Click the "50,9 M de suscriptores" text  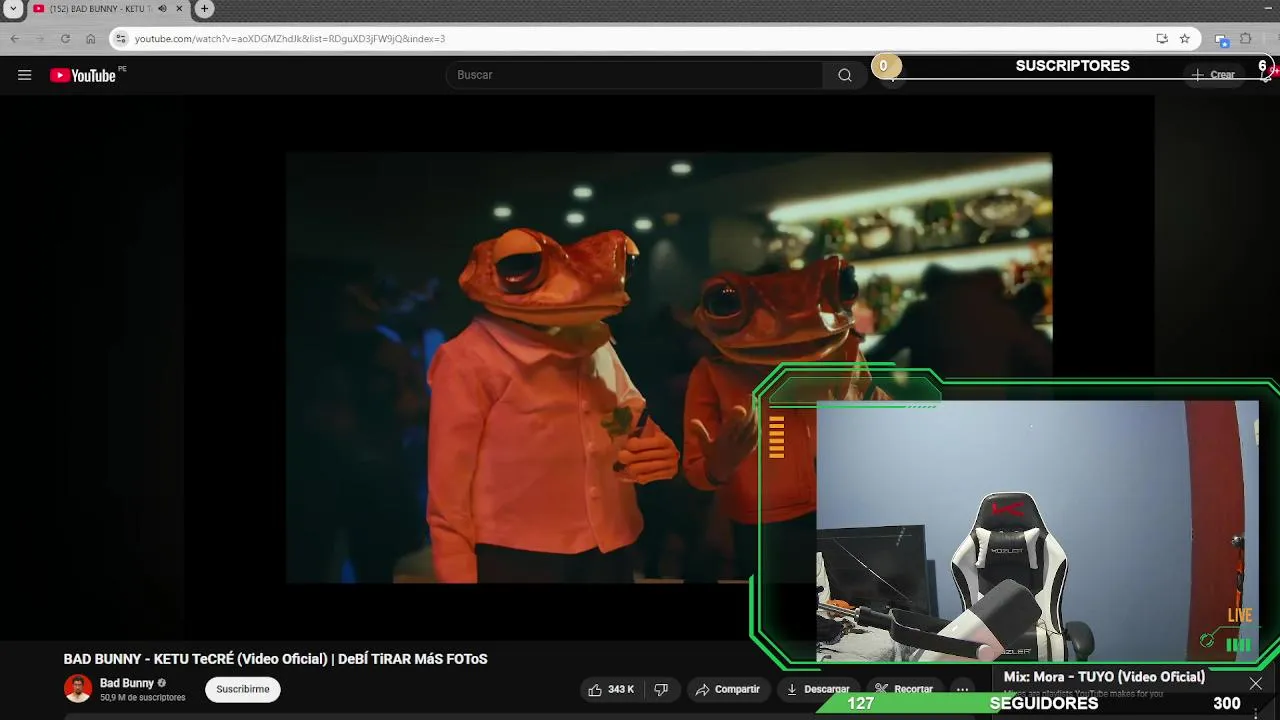point(143,698)
